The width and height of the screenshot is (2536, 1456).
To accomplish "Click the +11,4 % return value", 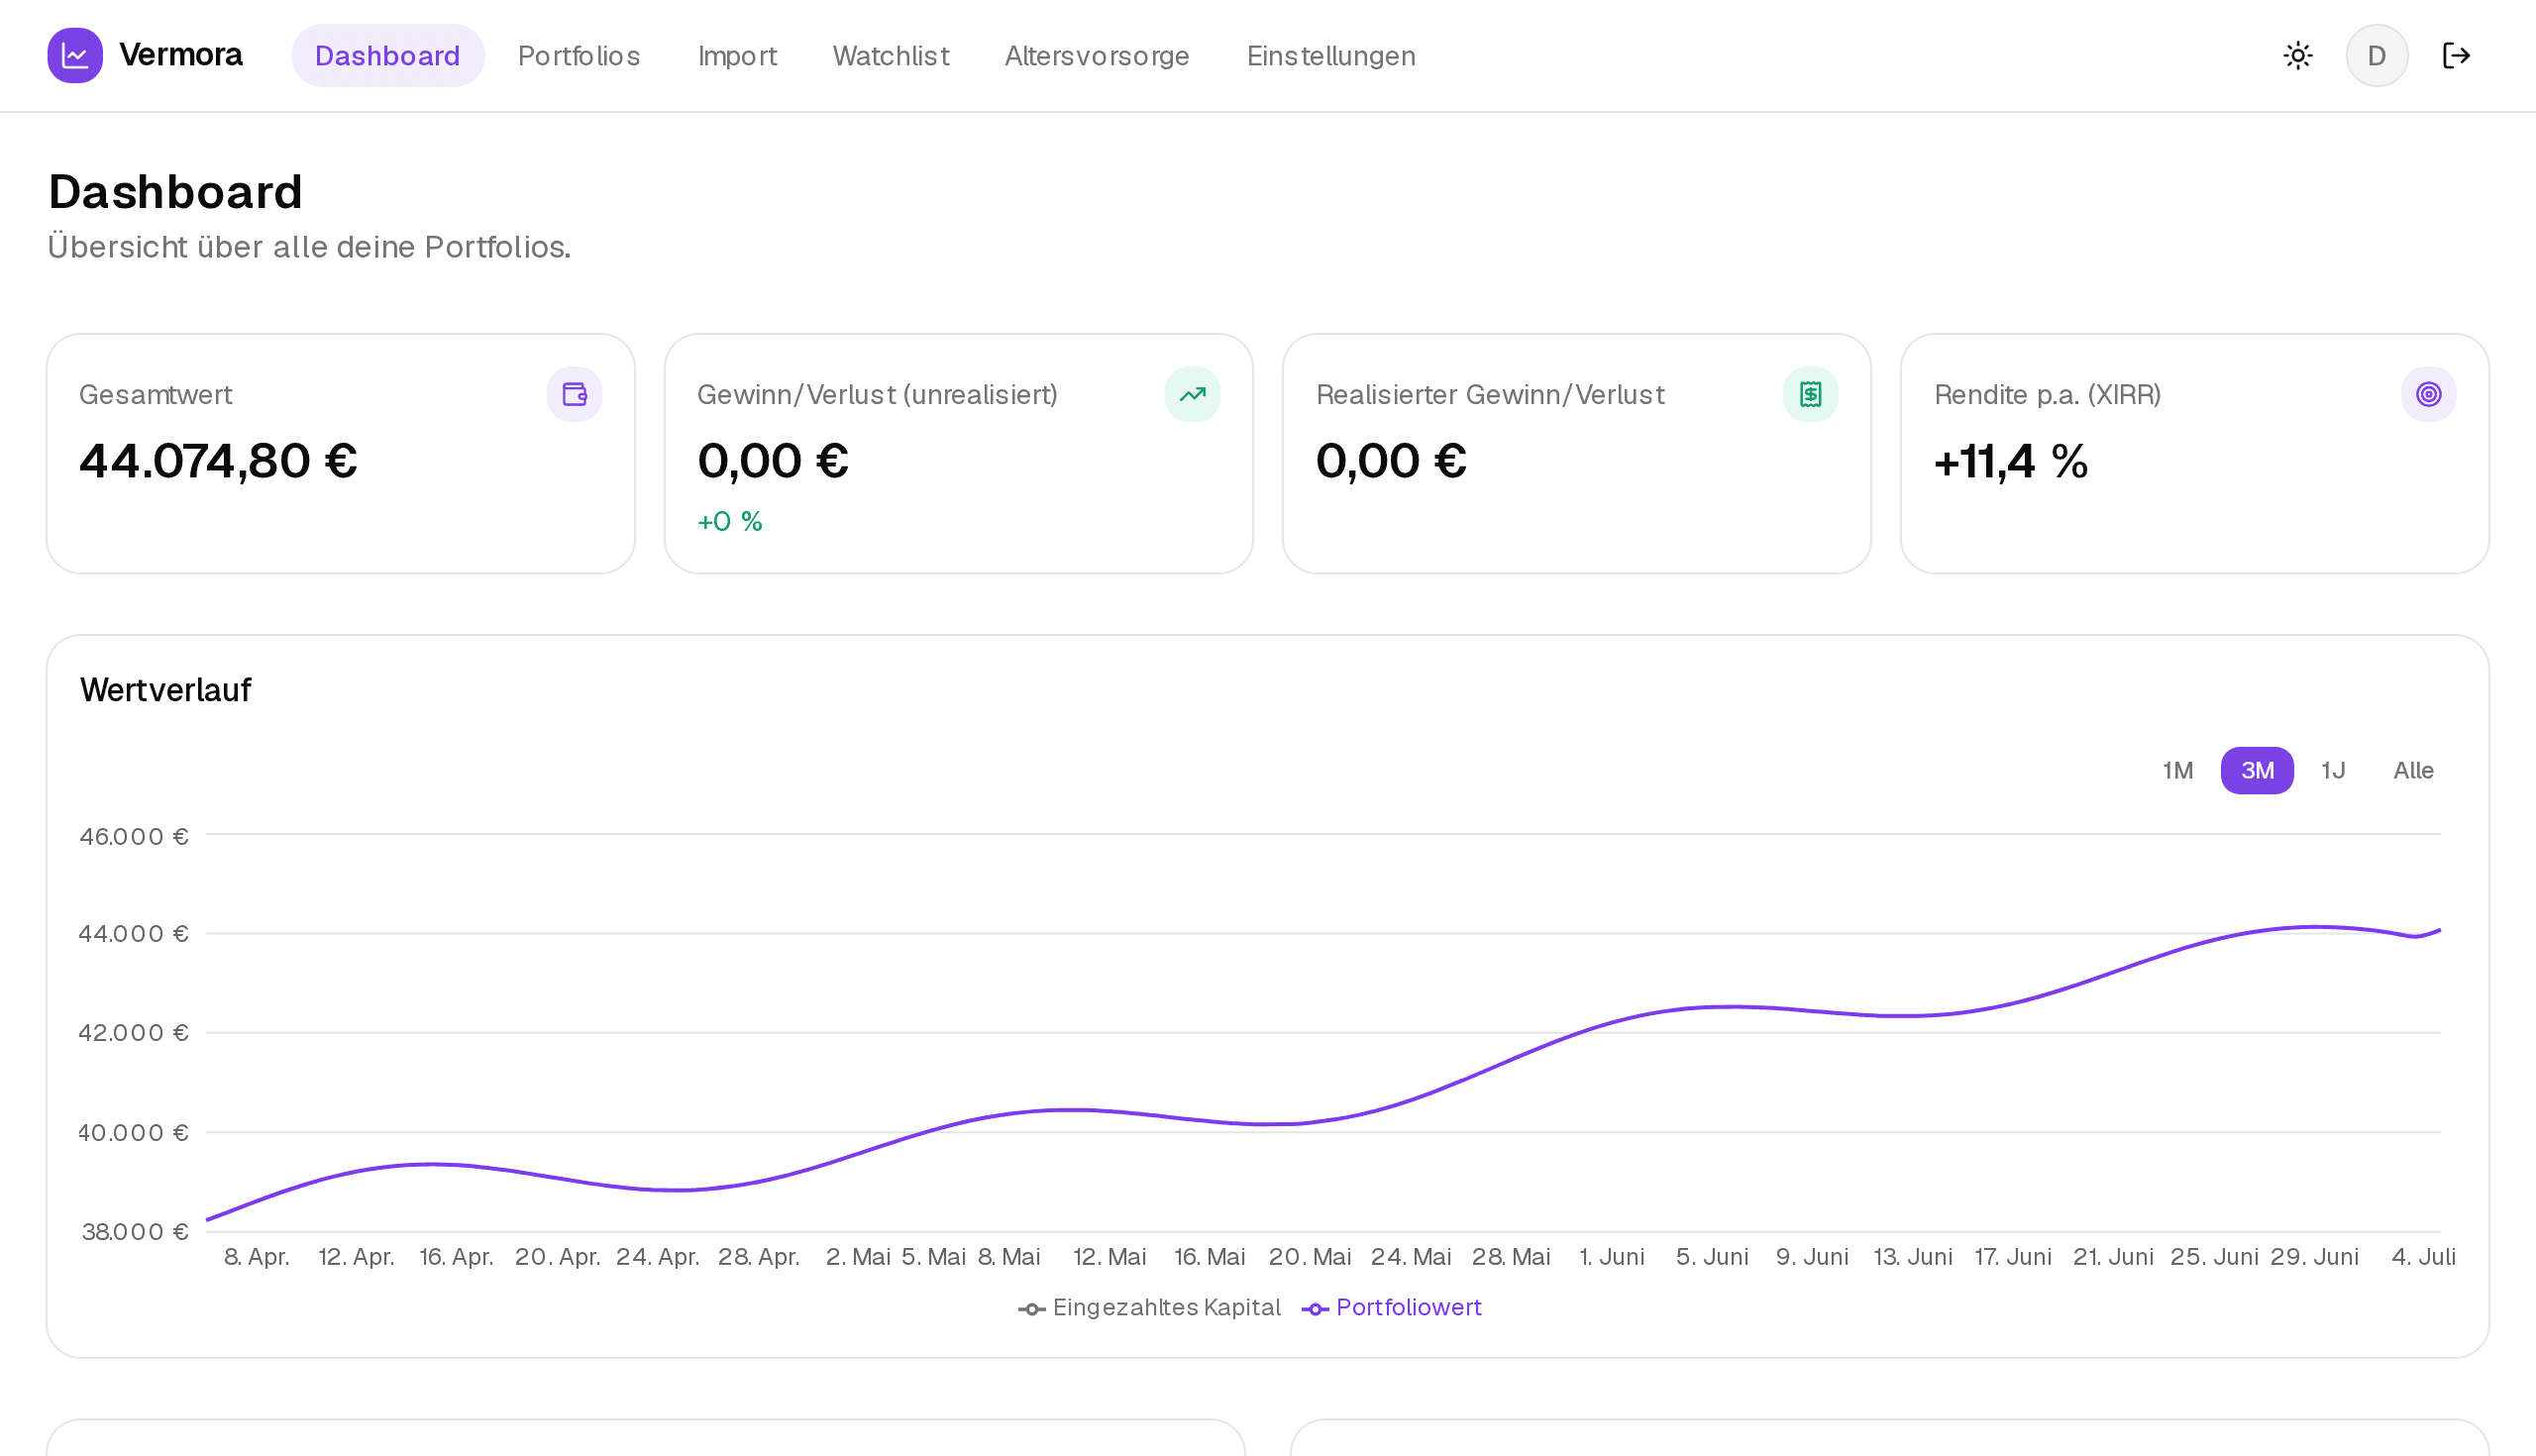I will [x=2011, y=461].
